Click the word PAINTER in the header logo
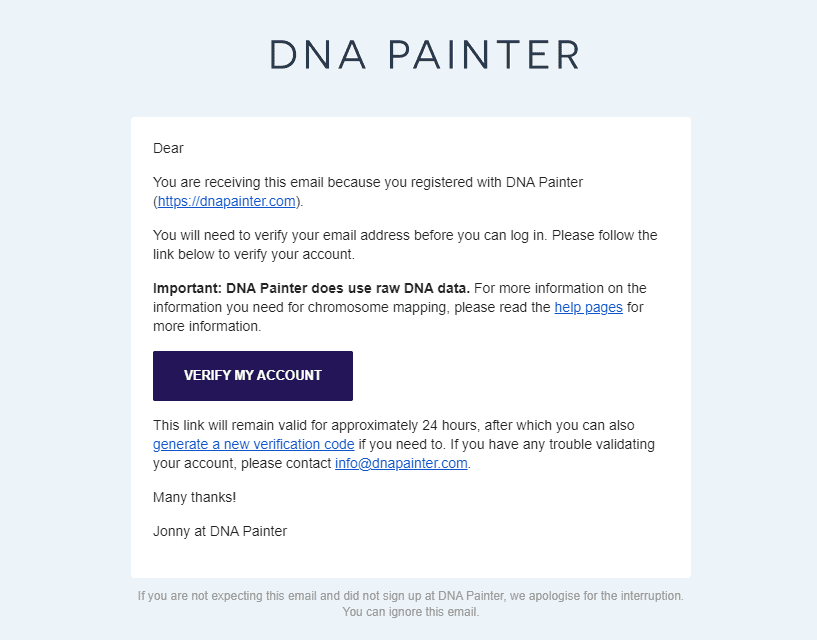 coord(484,55)
